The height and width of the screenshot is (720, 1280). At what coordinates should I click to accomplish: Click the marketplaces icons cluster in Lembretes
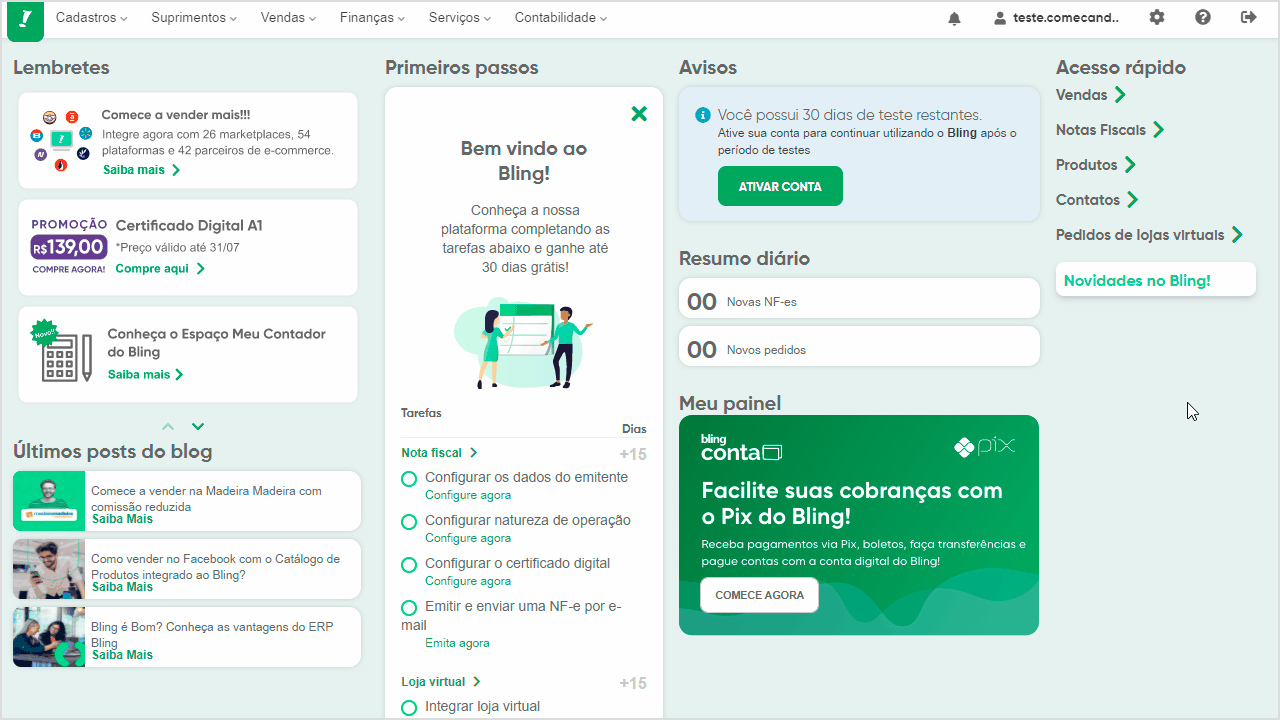[60, 140]
